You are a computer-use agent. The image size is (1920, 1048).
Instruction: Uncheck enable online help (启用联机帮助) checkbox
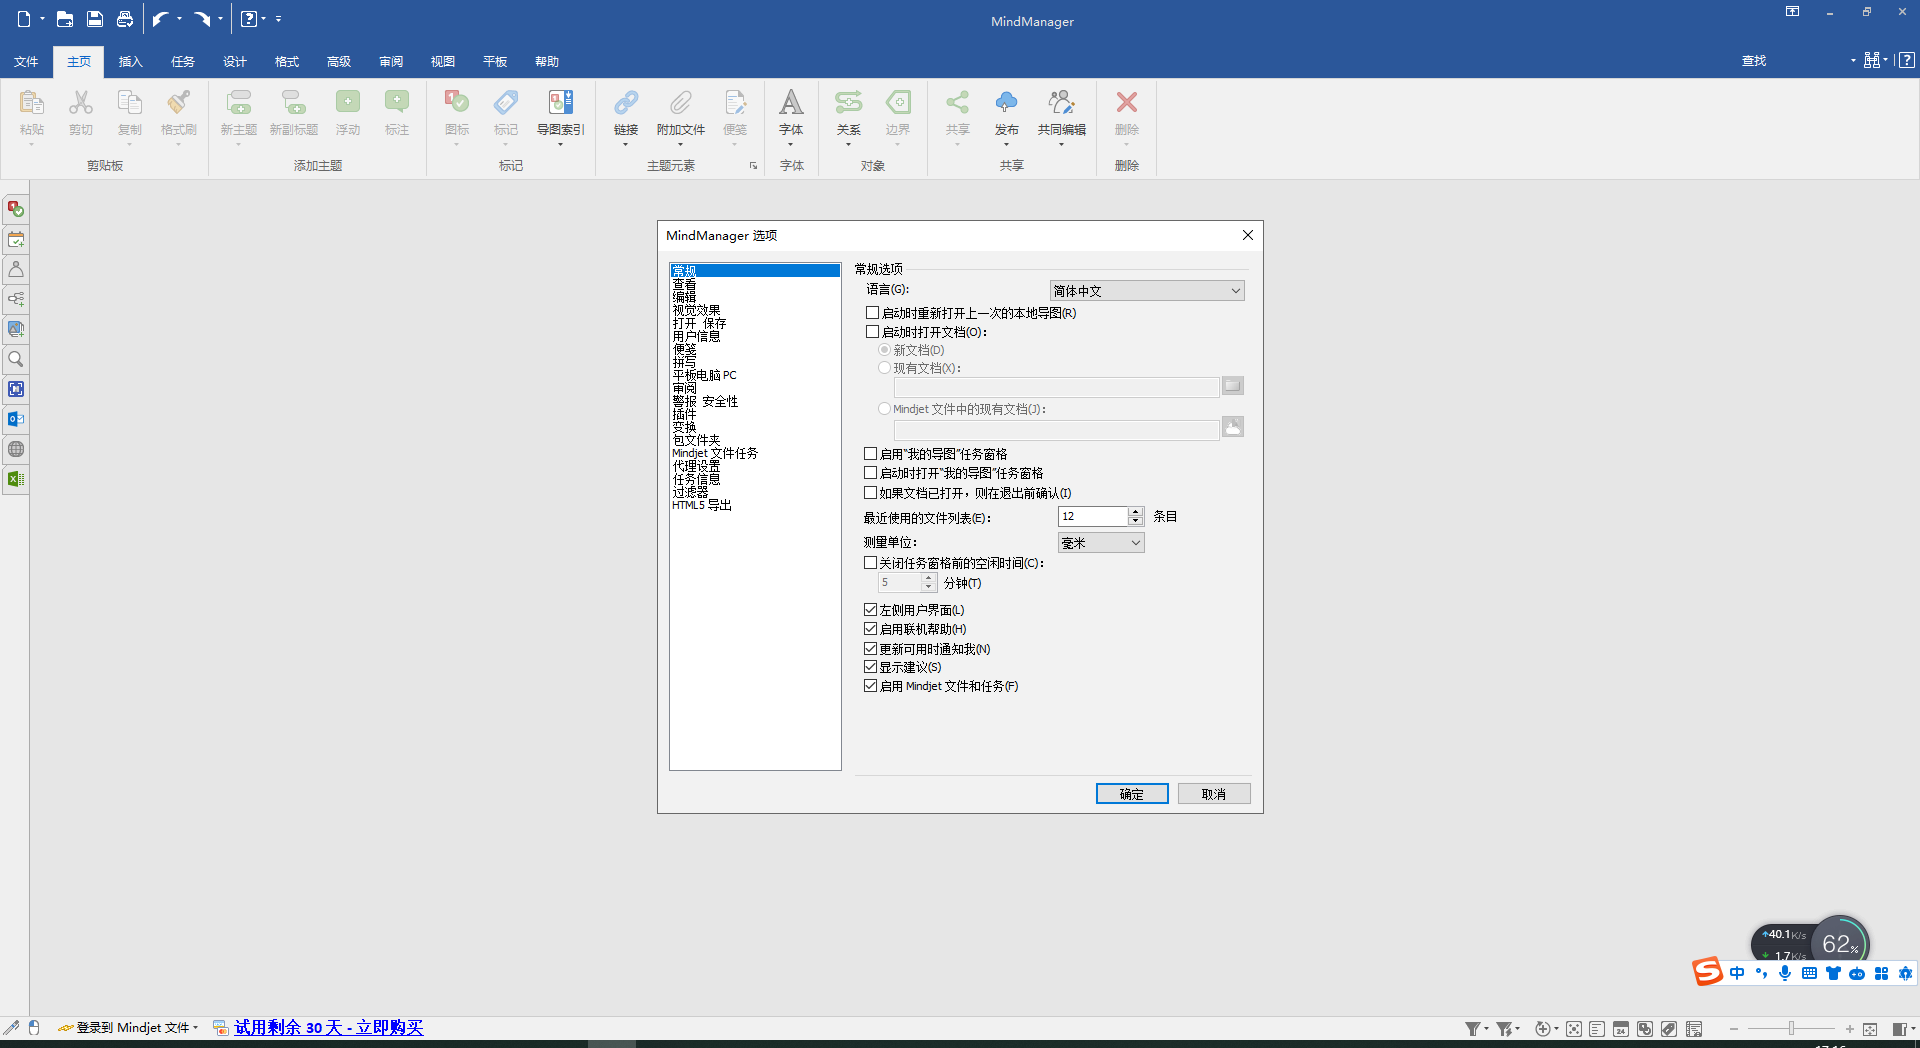[870, 629]
